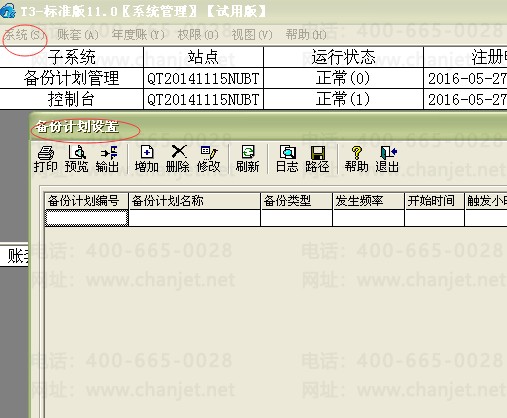
Task: Refresh the list with 刷新
Action: tap(248, 159)
